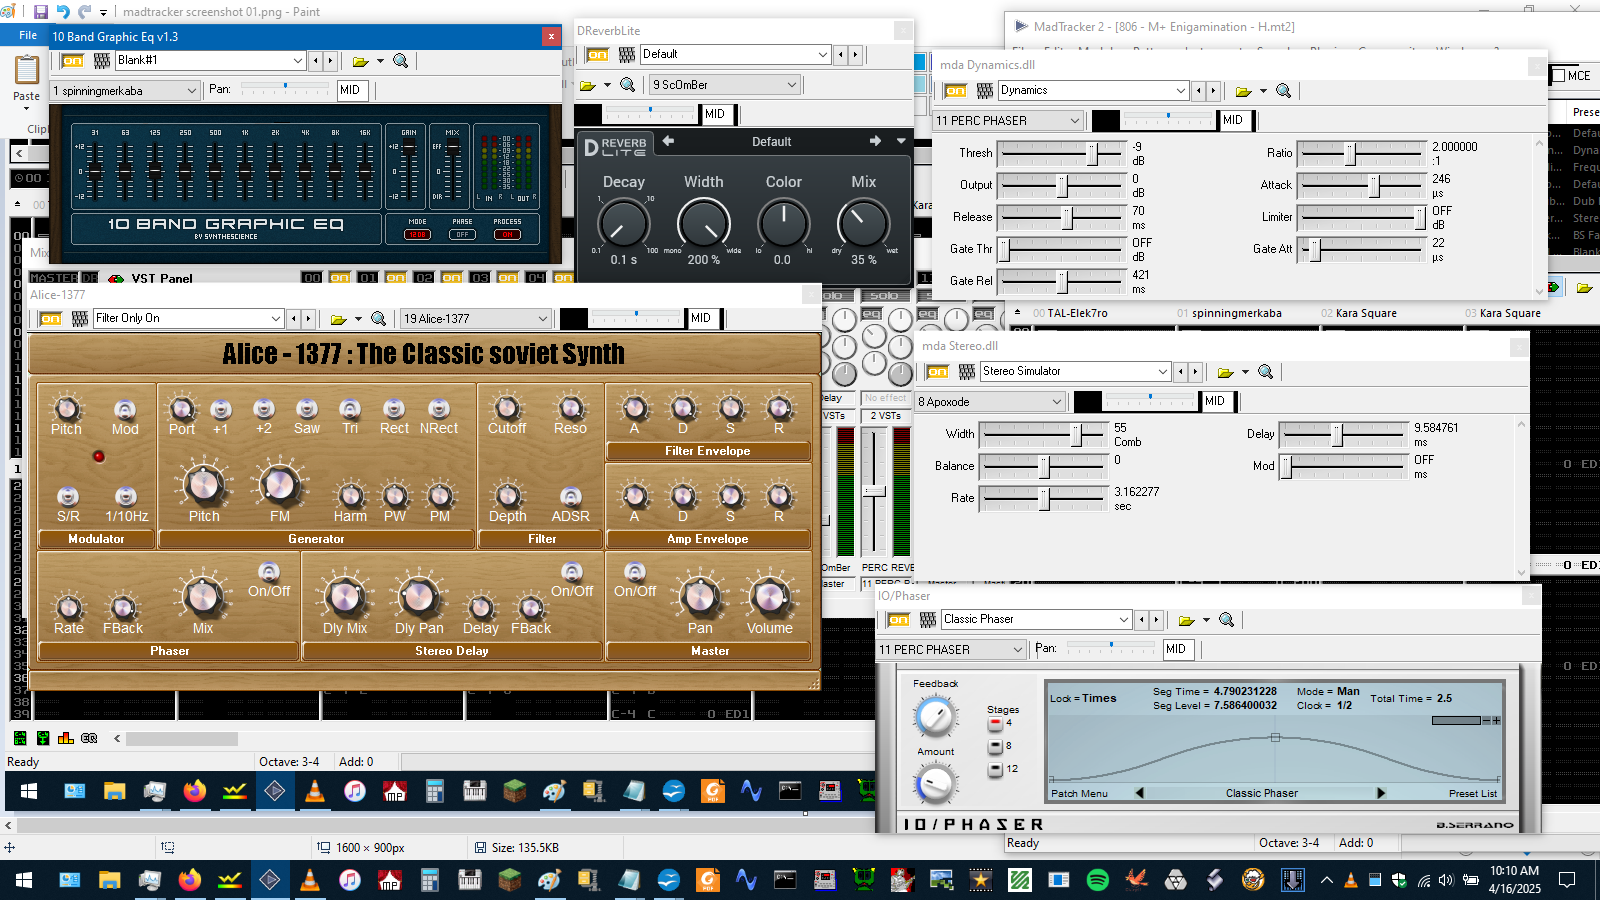
Task: Open Default preset dropdown in DReverbLite
Action: (735, 54)
